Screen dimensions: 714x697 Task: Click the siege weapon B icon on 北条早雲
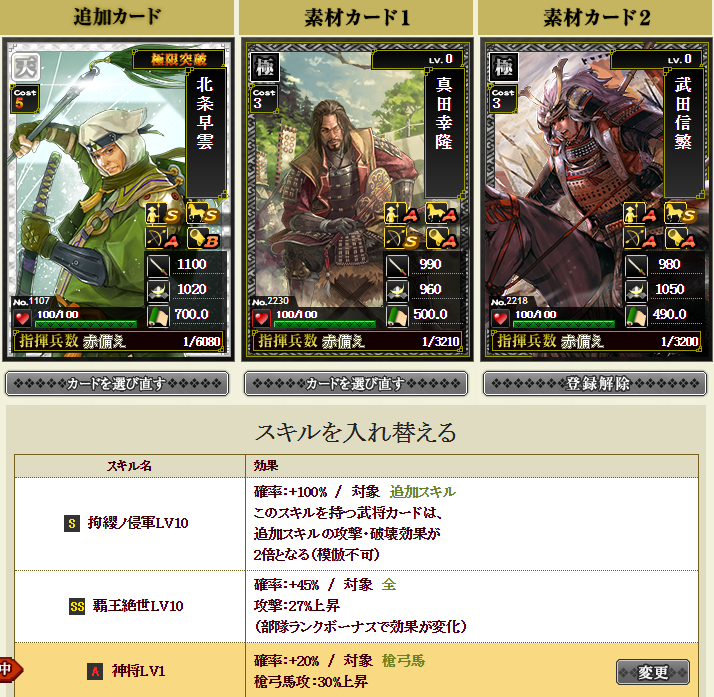click(203, 238)
